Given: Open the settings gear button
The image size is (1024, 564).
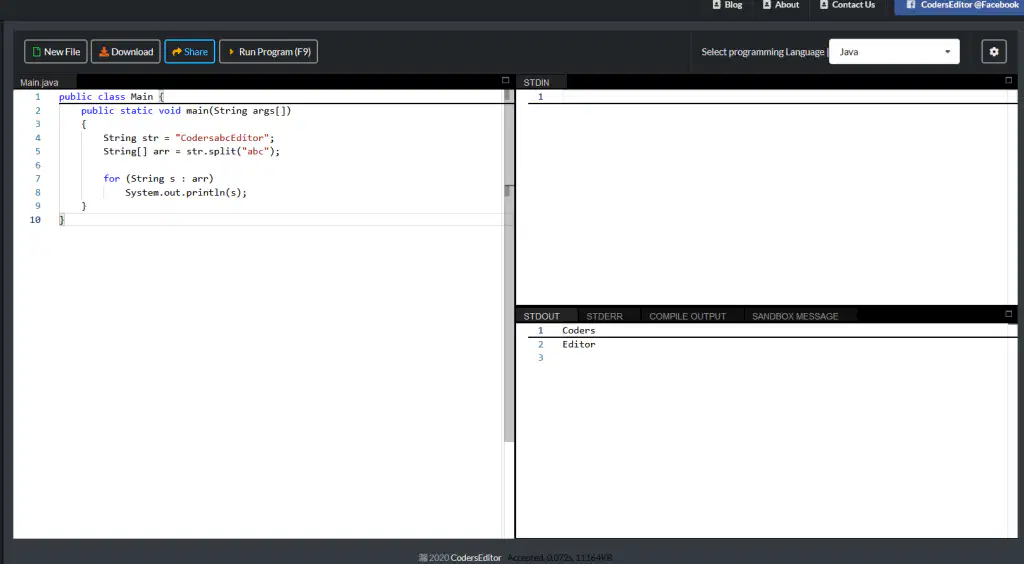Looking at the screenshot, I should point(993,52).
